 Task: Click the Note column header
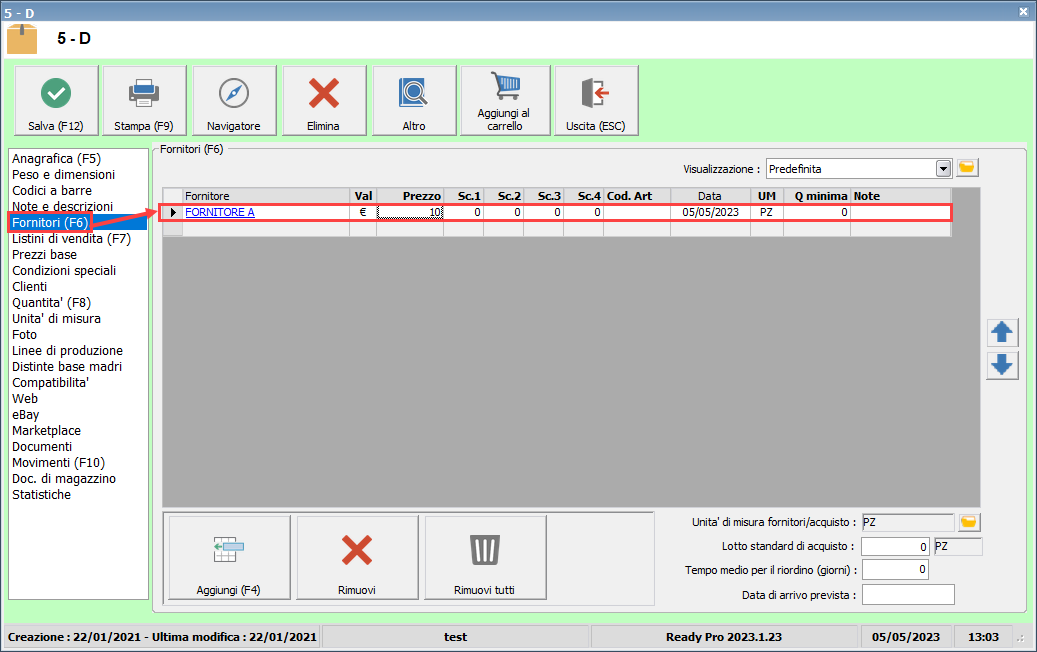(901, 196)
